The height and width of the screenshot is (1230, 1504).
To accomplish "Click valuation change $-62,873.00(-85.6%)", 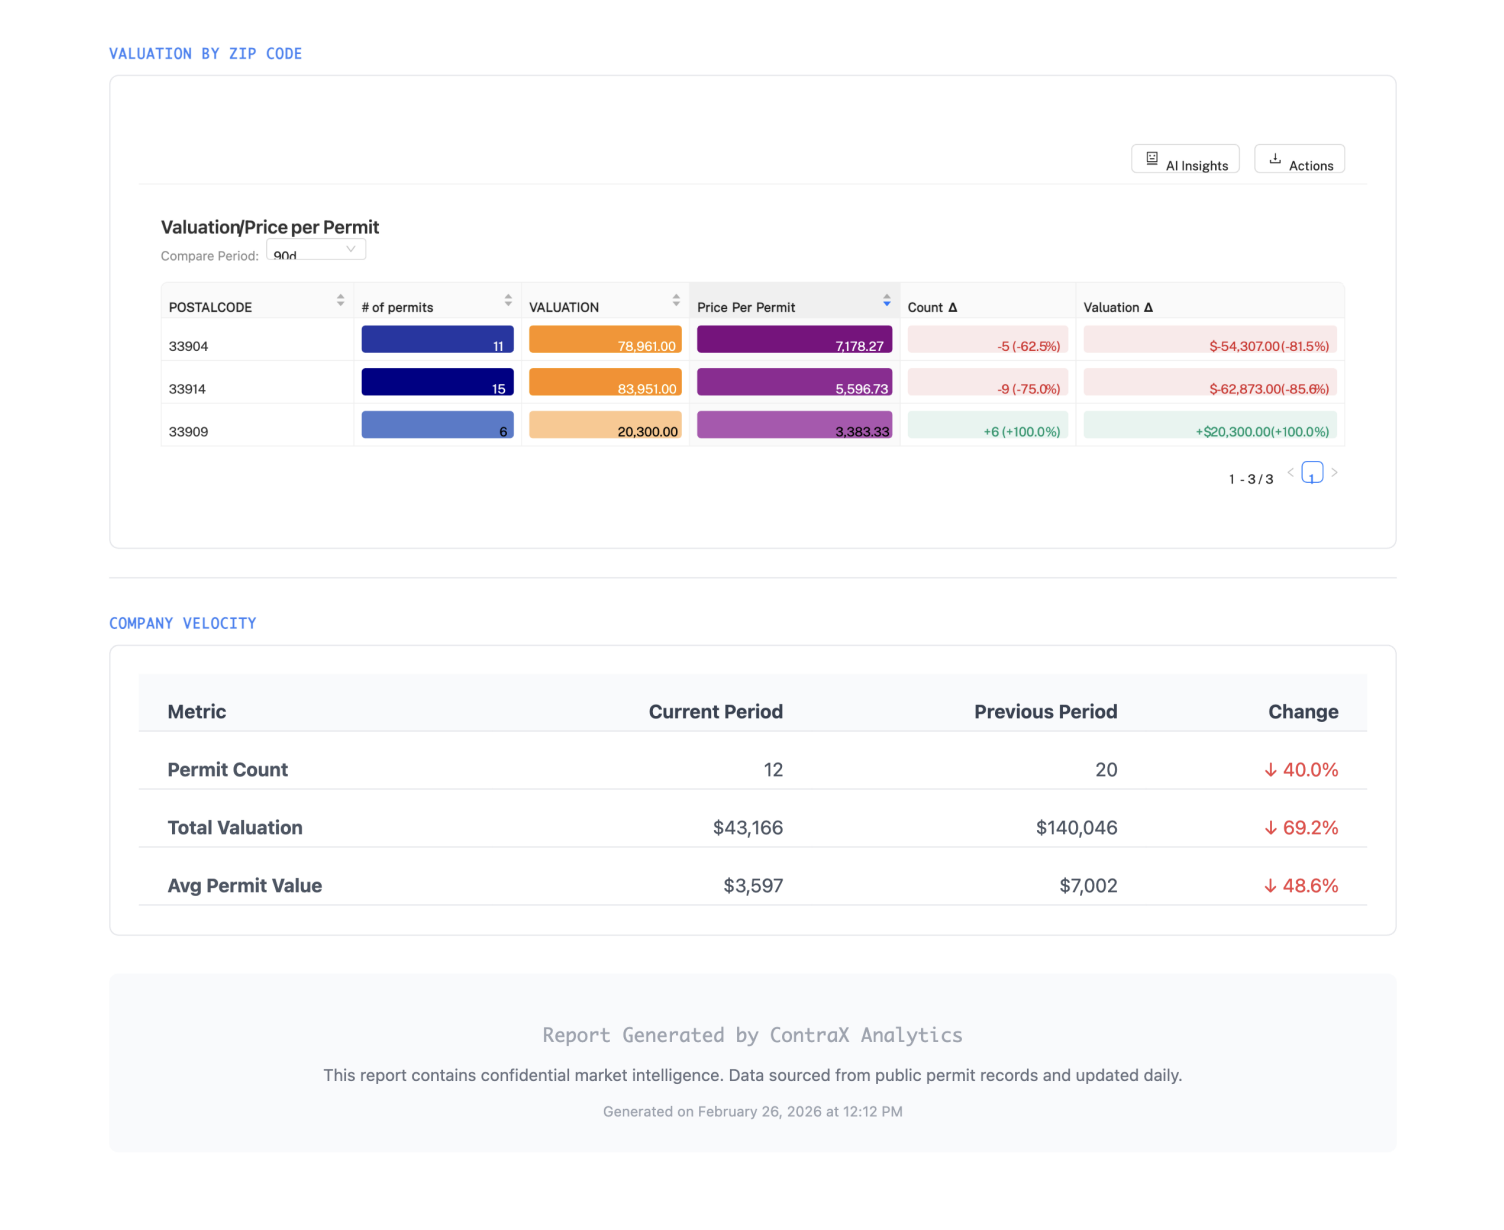I will [1210, 382].
